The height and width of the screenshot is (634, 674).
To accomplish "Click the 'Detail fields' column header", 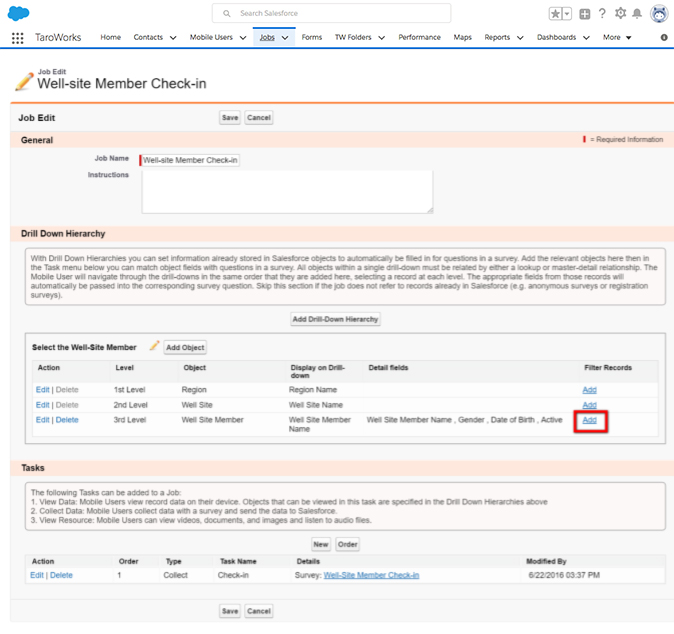I will 388,368.
